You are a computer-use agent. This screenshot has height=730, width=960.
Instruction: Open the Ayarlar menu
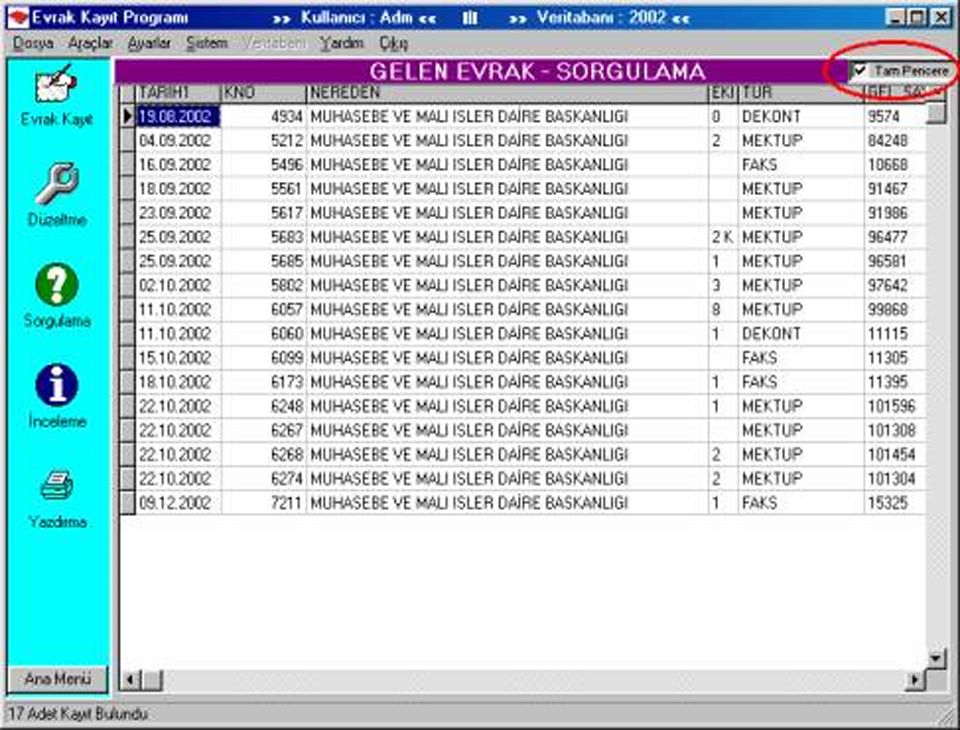149,43
